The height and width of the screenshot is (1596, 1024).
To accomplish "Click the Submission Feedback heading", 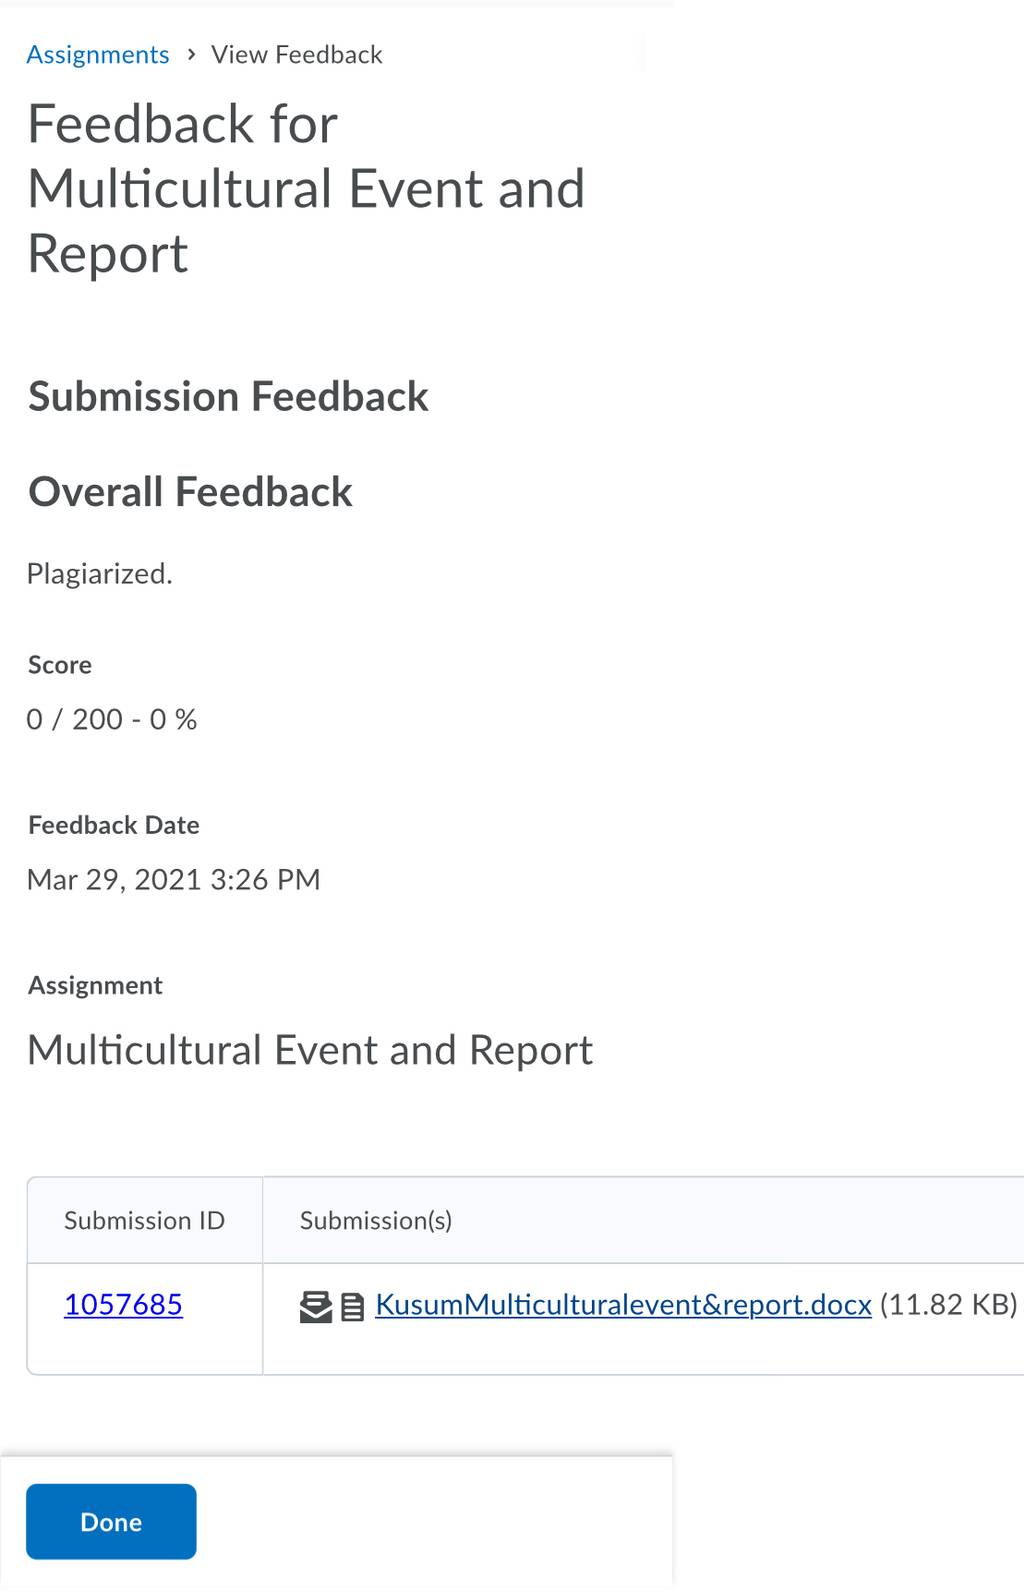I will [x=228, y=397].
